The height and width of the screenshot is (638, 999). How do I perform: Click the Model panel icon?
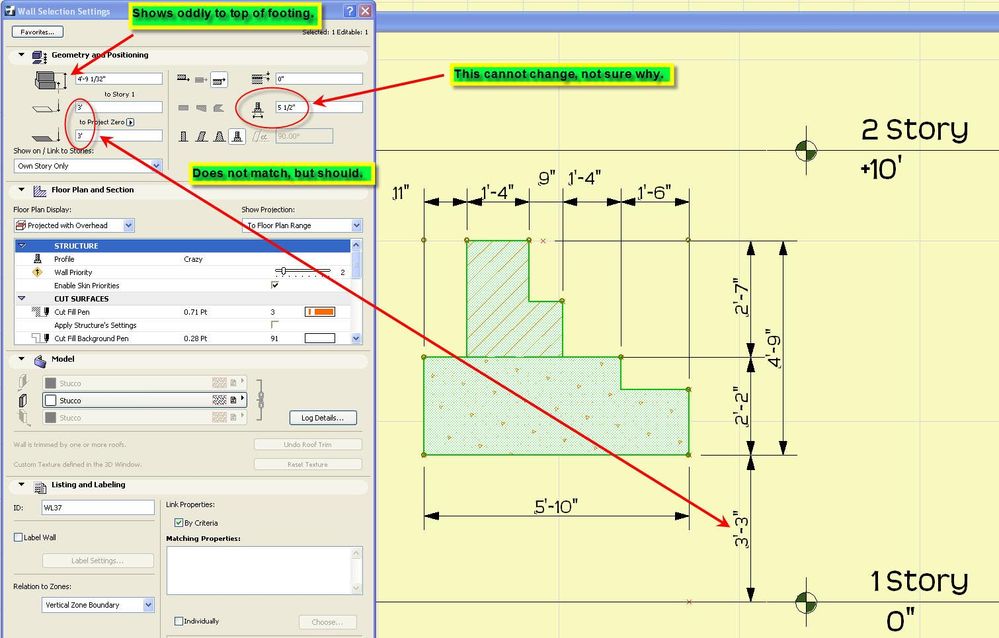40,361
